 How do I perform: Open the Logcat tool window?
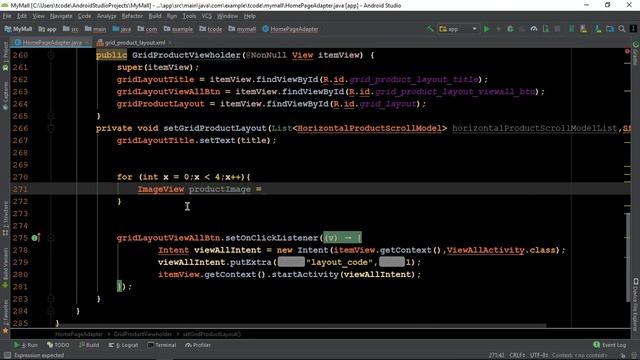click(123, 345)
